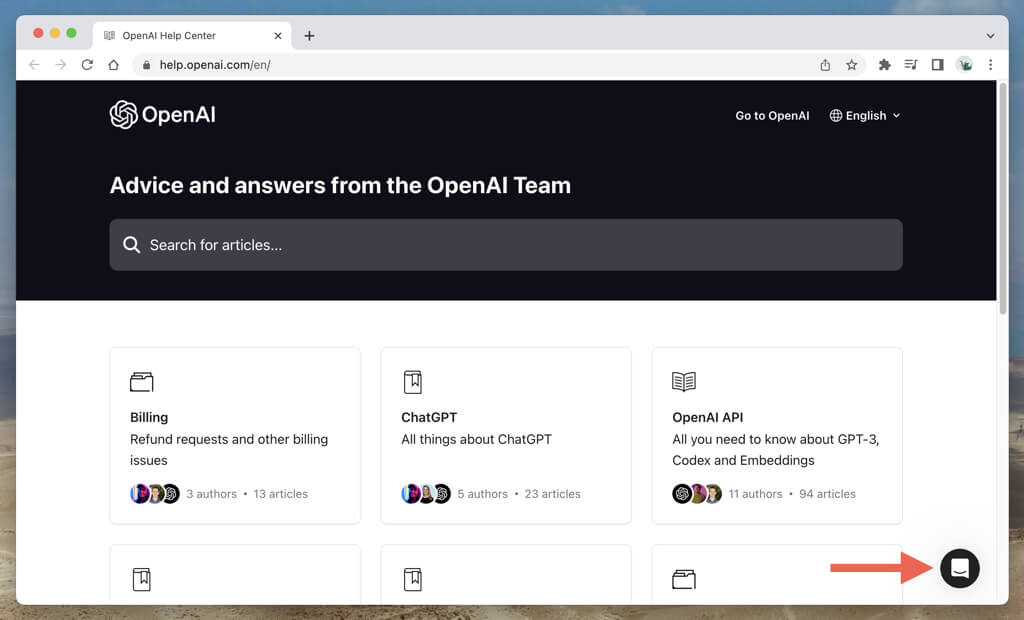Open the OpenAI API collection card

click(776, 435)
